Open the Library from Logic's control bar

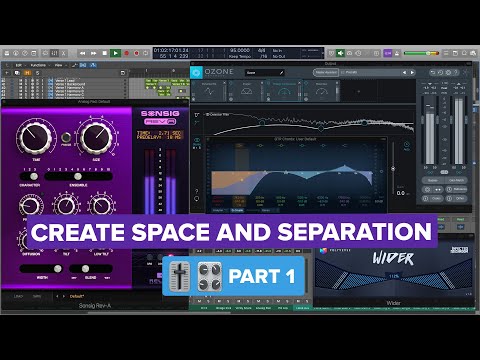(x=7, y=53)
